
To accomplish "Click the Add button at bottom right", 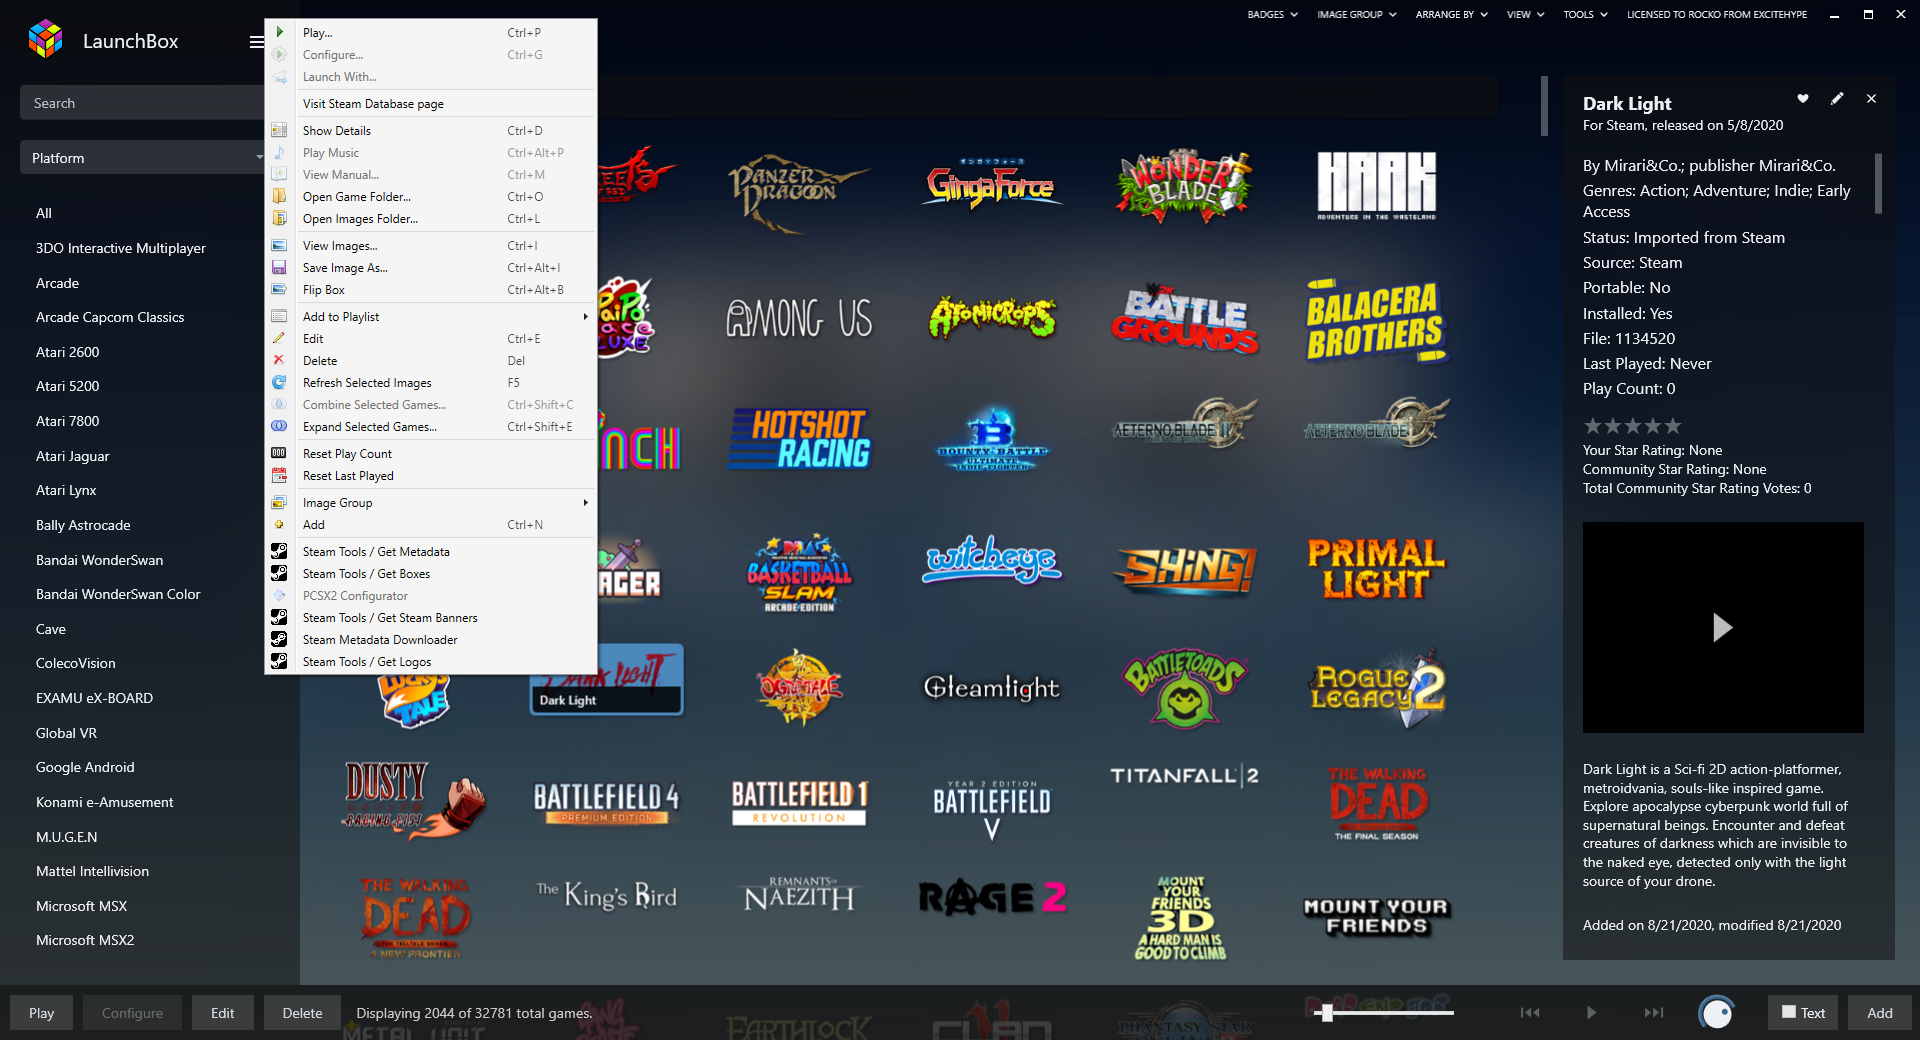I will click(1879, 1013).
